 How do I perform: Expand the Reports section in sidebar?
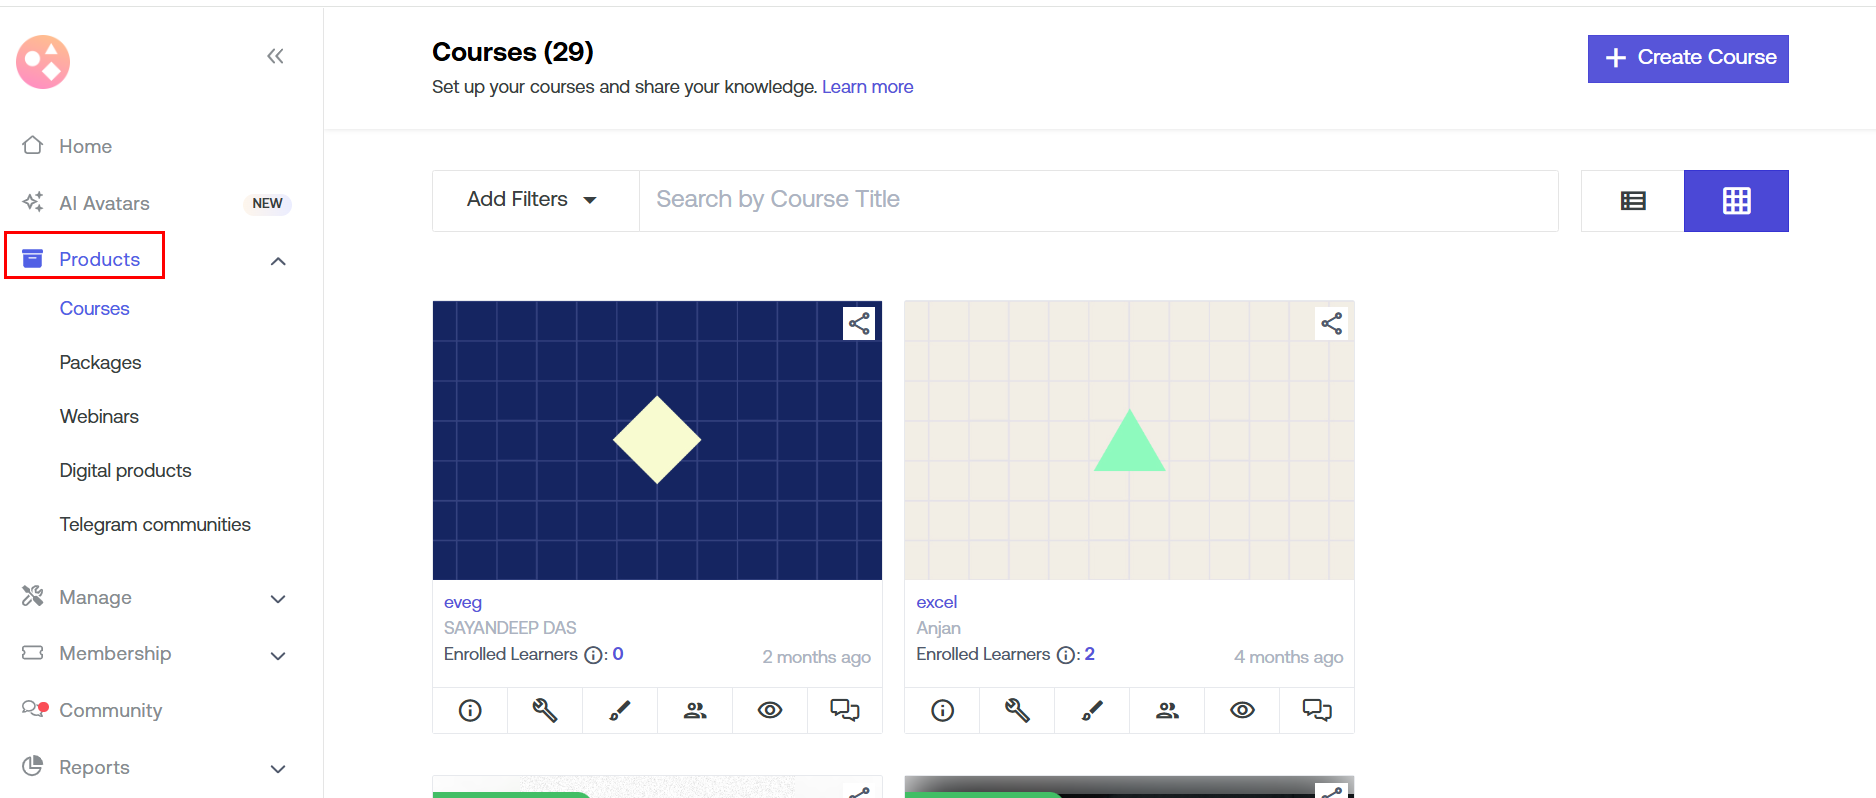click(x=278, y=768)
